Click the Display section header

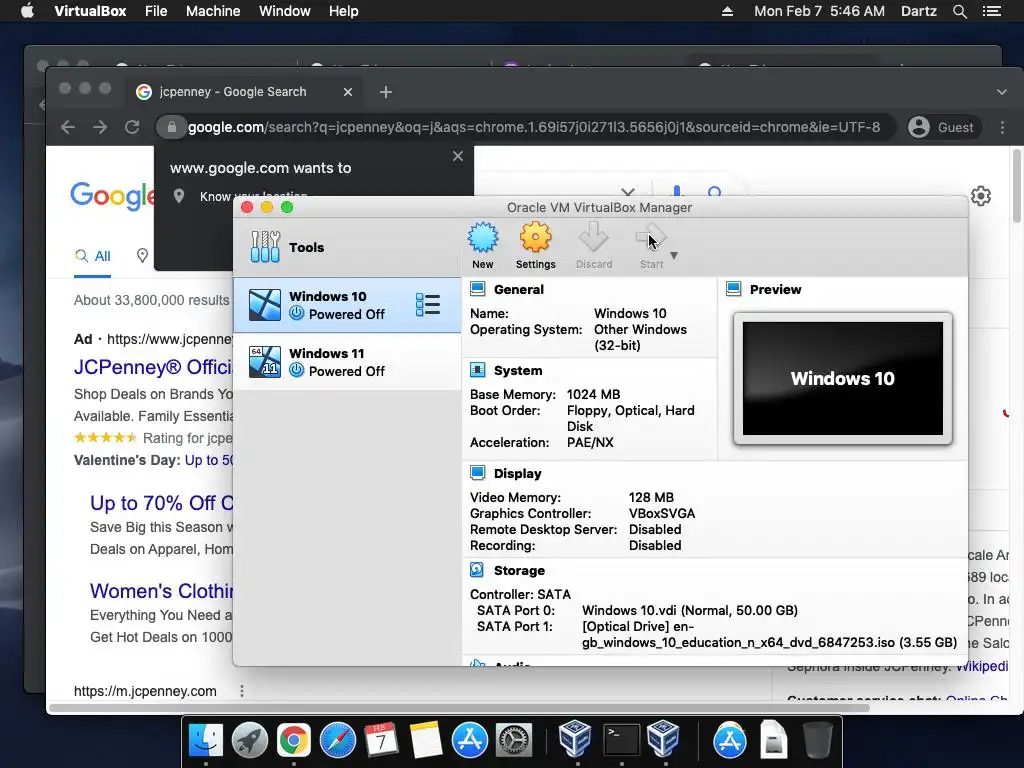coord(517,473)
